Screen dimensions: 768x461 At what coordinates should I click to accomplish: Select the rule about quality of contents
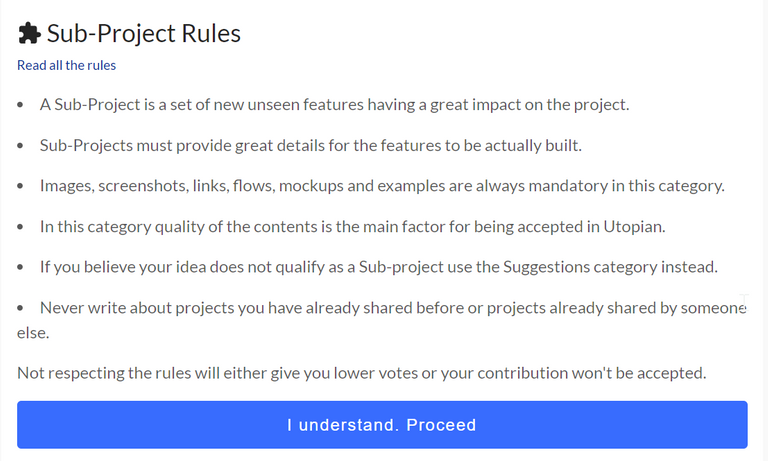point(352,227)
